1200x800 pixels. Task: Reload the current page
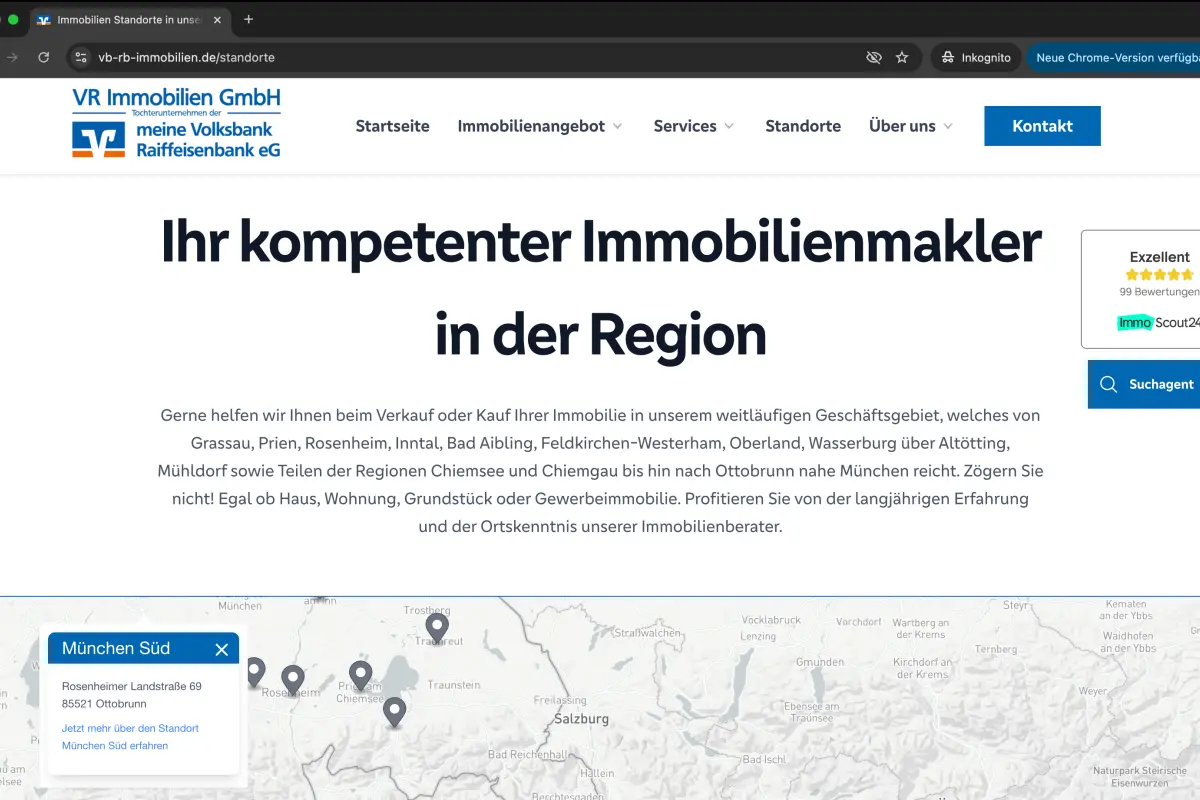tap(44, 58)
